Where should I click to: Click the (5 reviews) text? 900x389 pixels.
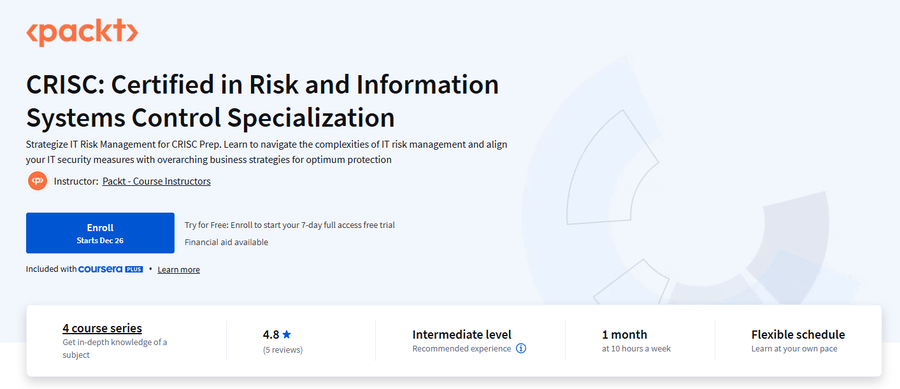[283, 349]
